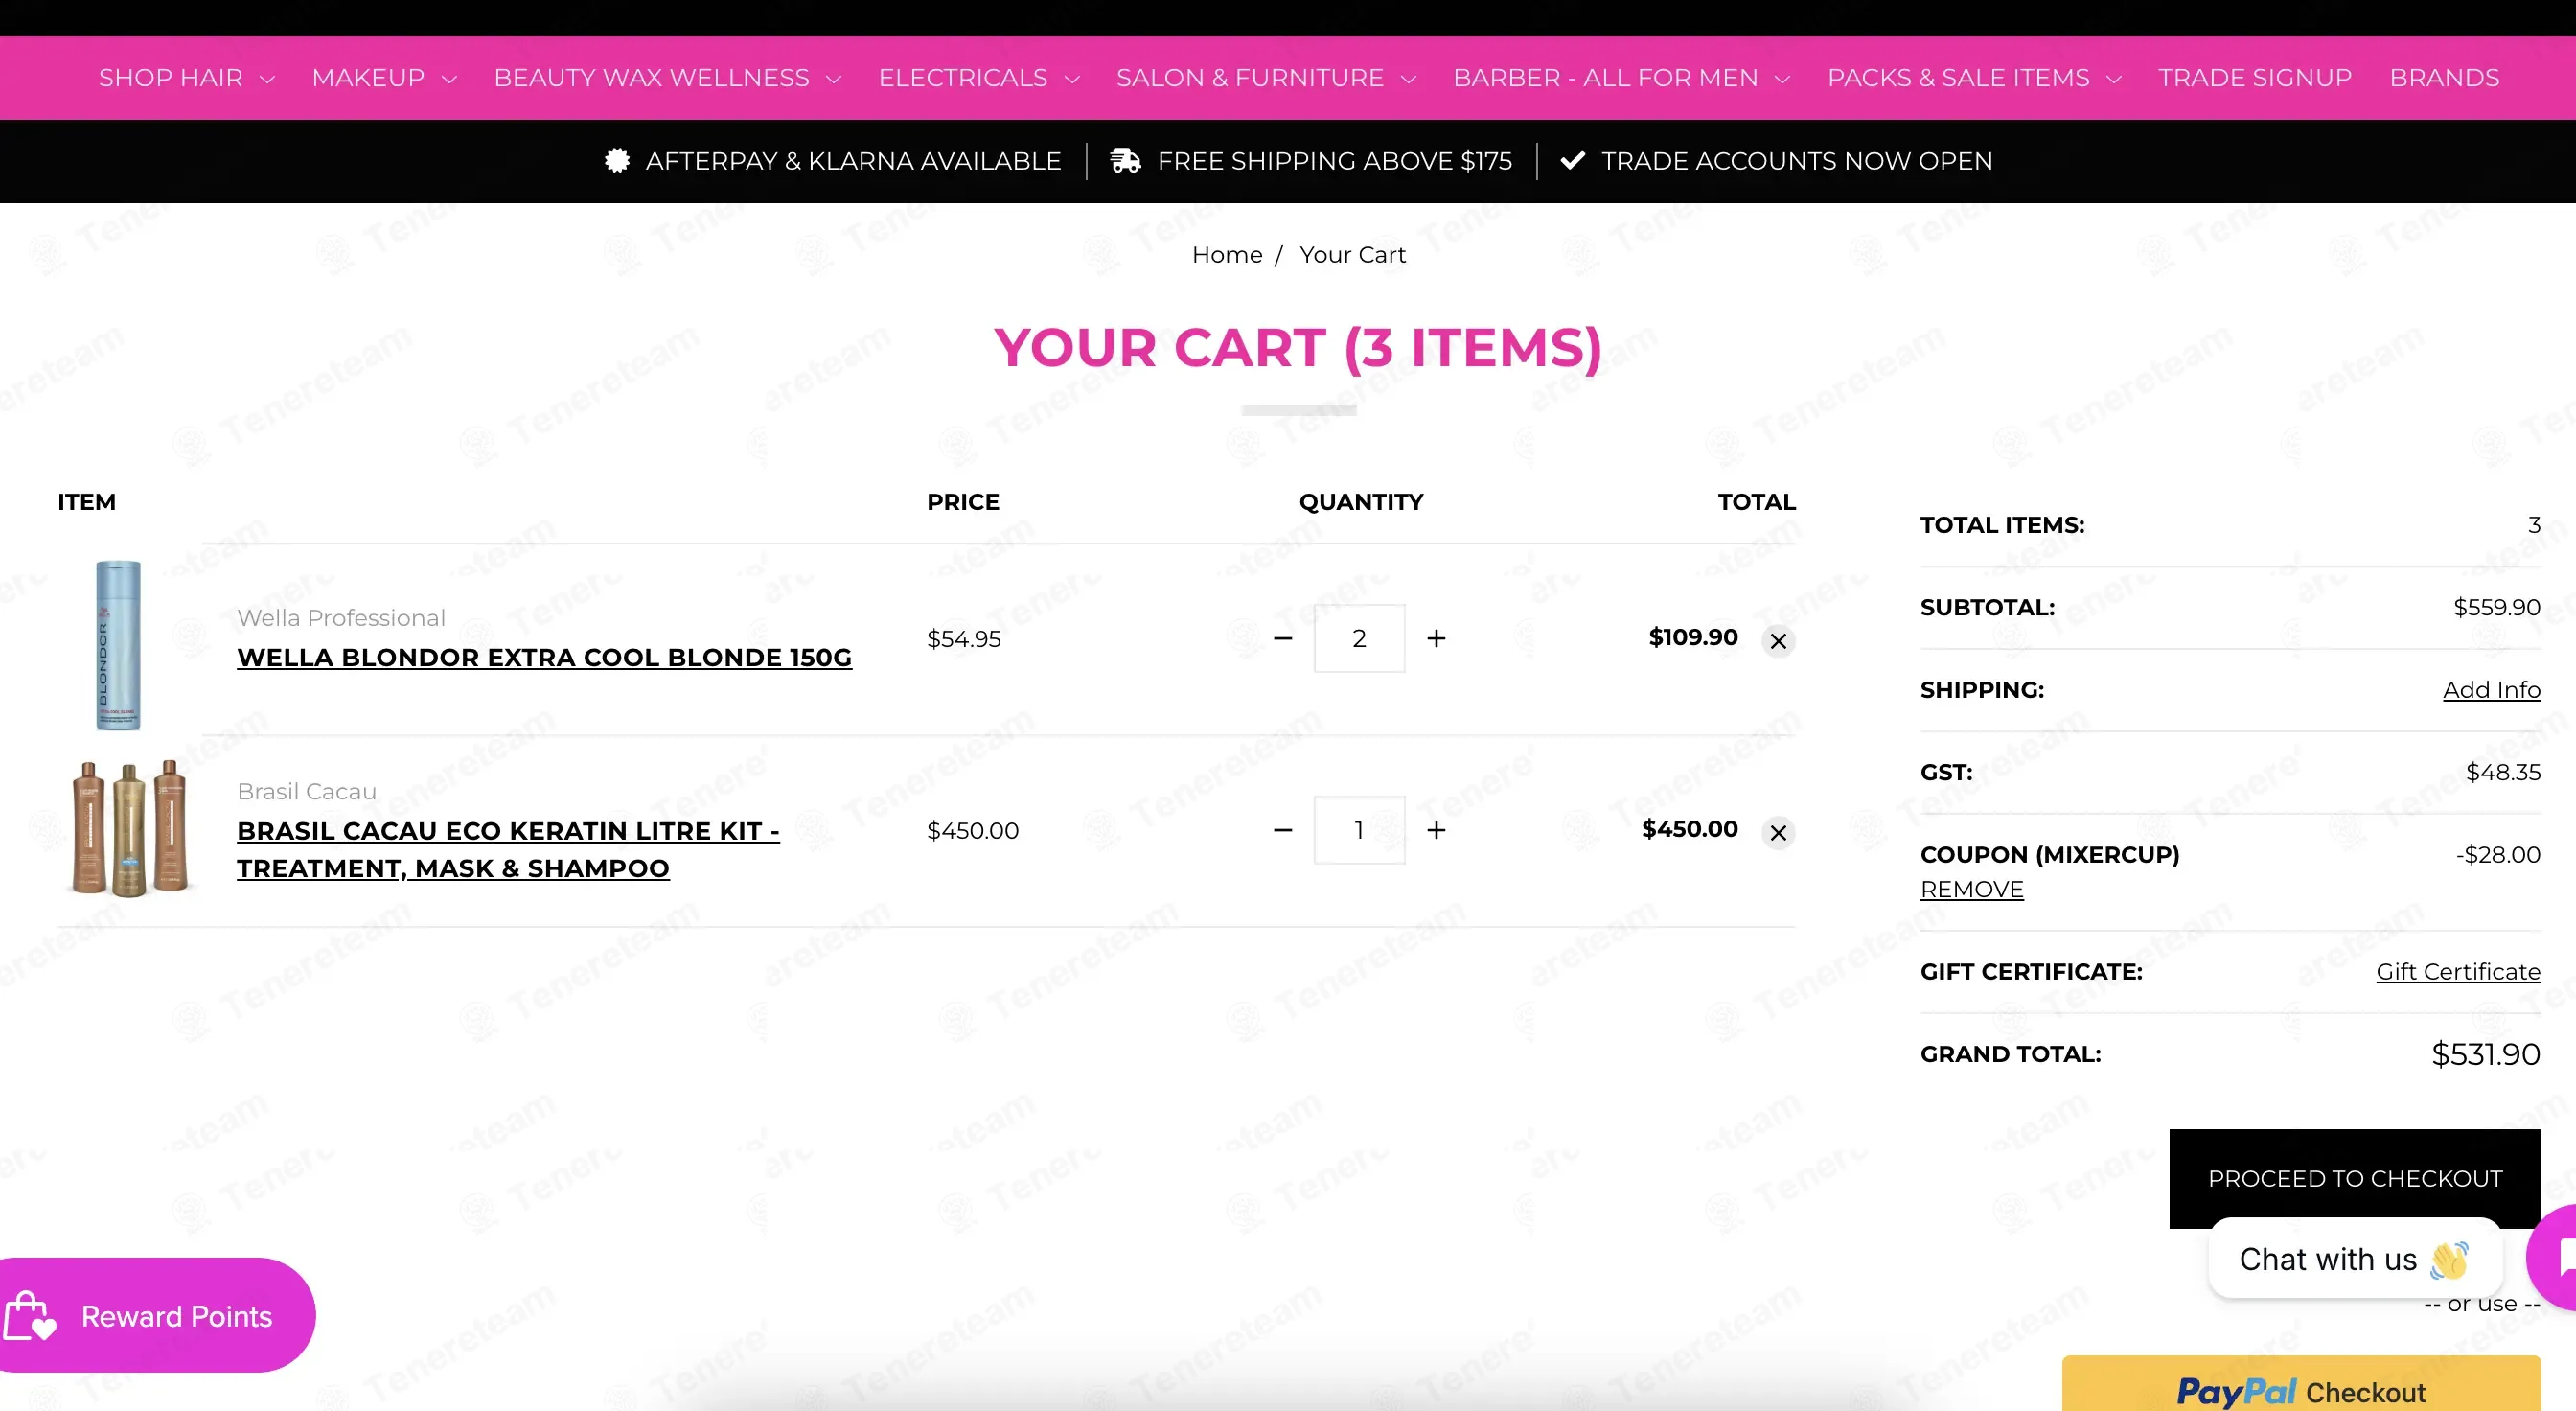Click the Your Cart breadcrumb text

pos(1352,255)
